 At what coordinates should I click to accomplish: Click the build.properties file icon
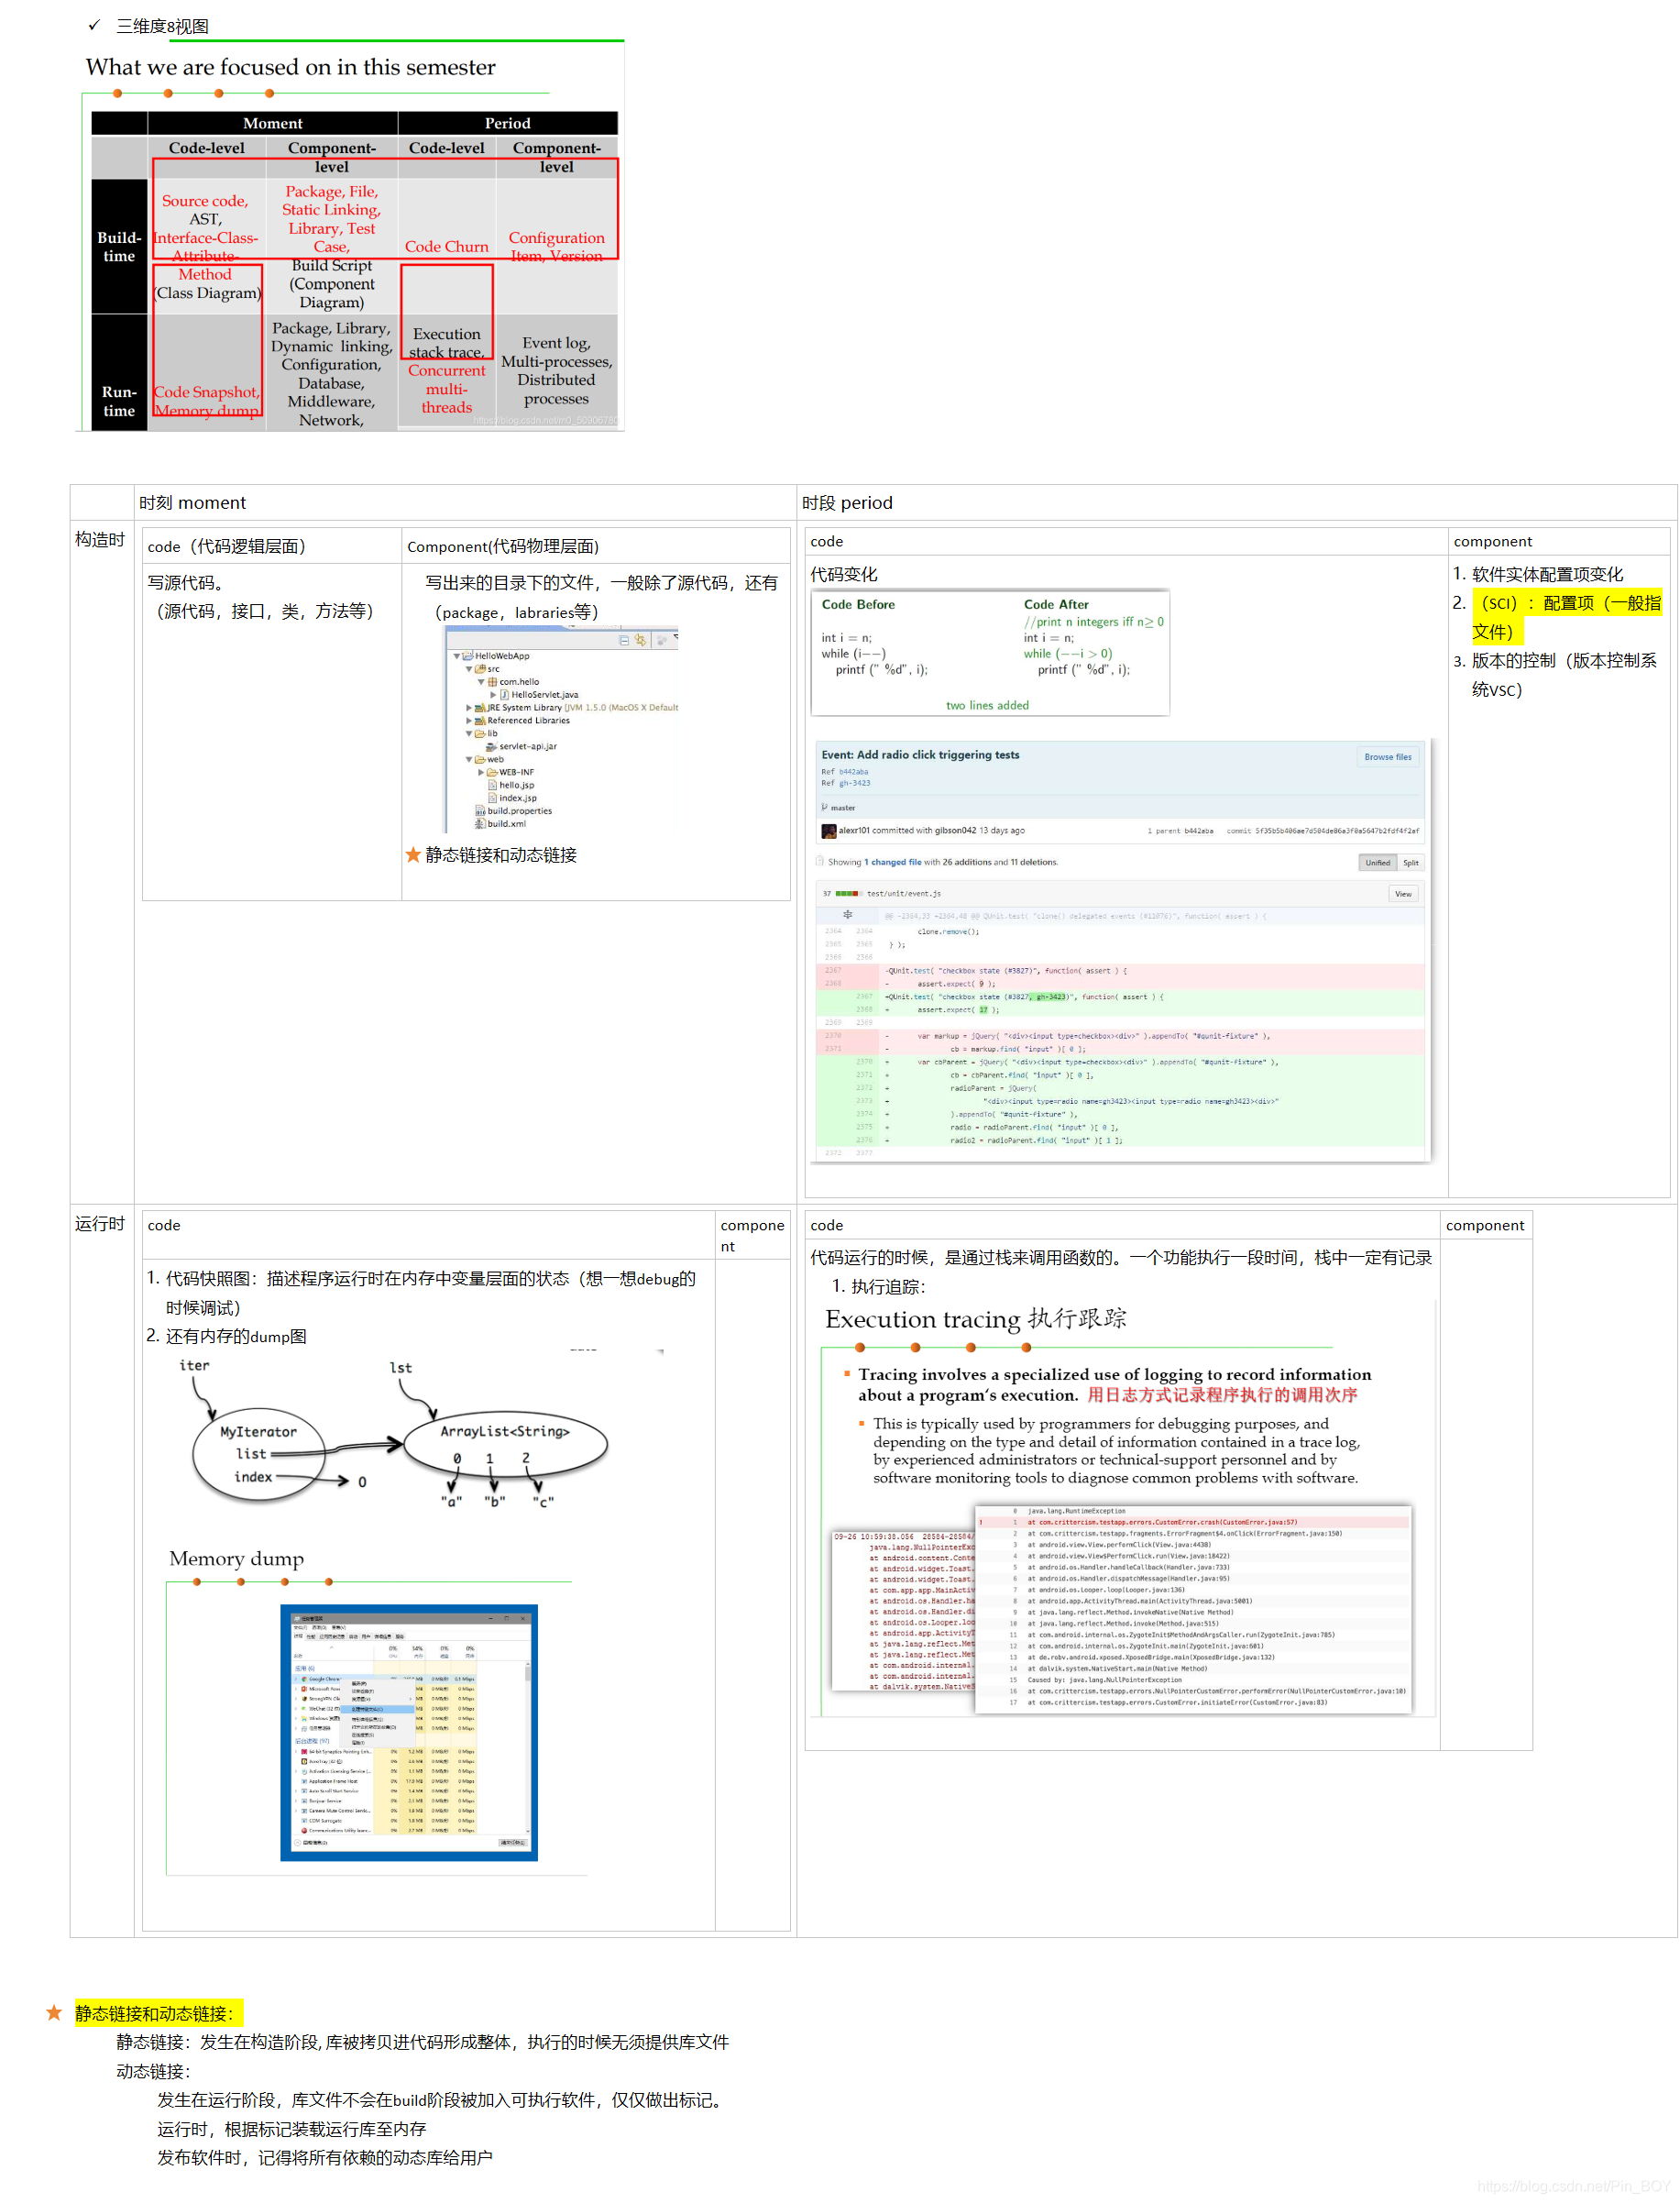(x=480, y=811)
